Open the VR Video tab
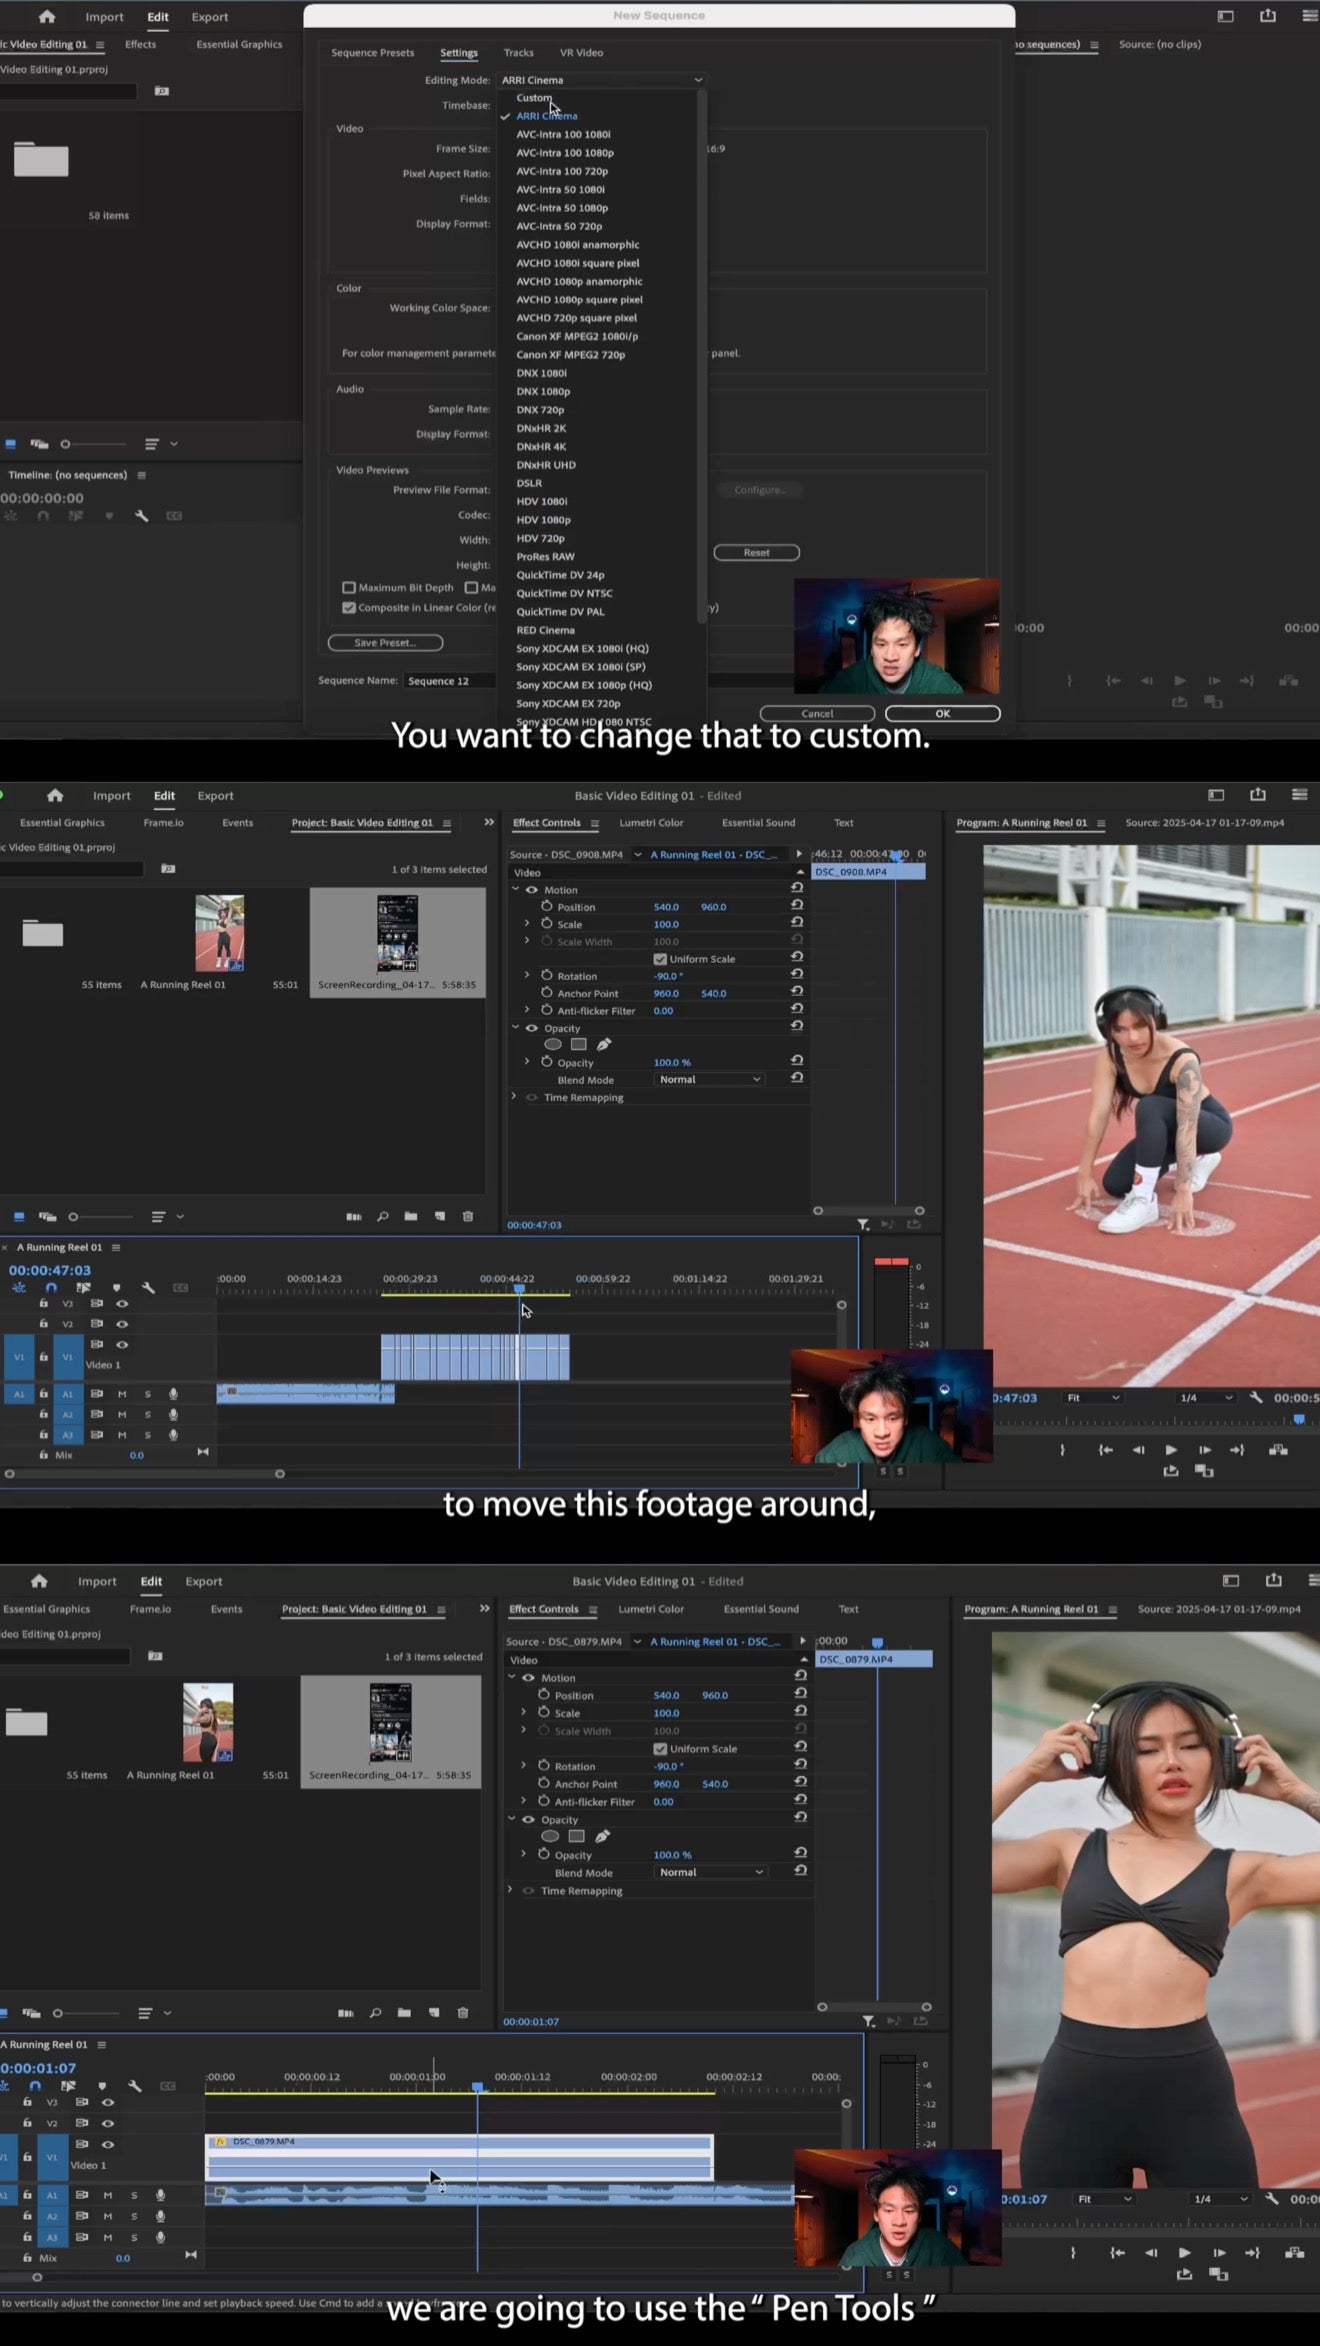This screenshot has height=2346, width=1320. point(581,53)
